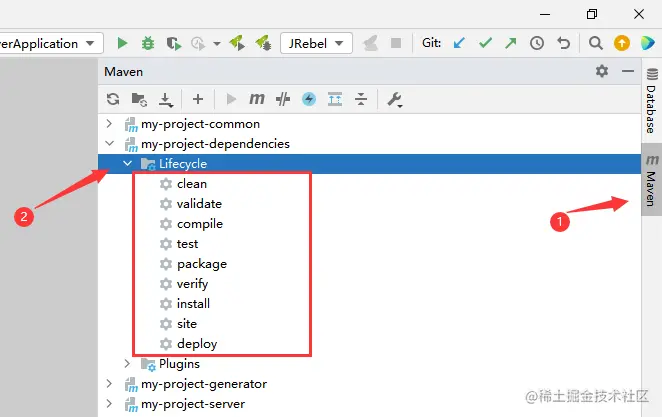Screen dimensions: 662x417
Task: Run the application with the green play icon
Action: tap(122, 43)
